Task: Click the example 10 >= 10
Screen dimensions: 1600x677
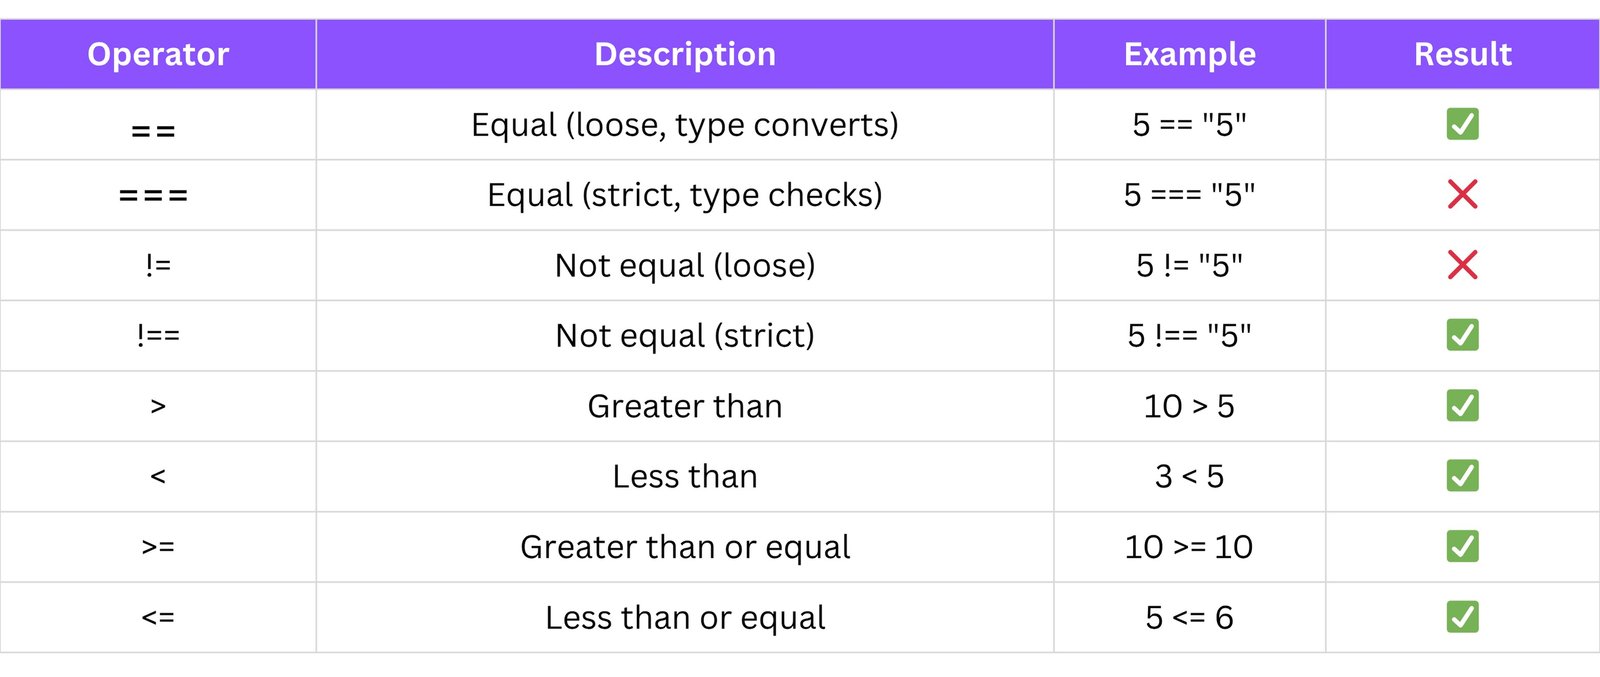Action: (x=1189, y=547)
